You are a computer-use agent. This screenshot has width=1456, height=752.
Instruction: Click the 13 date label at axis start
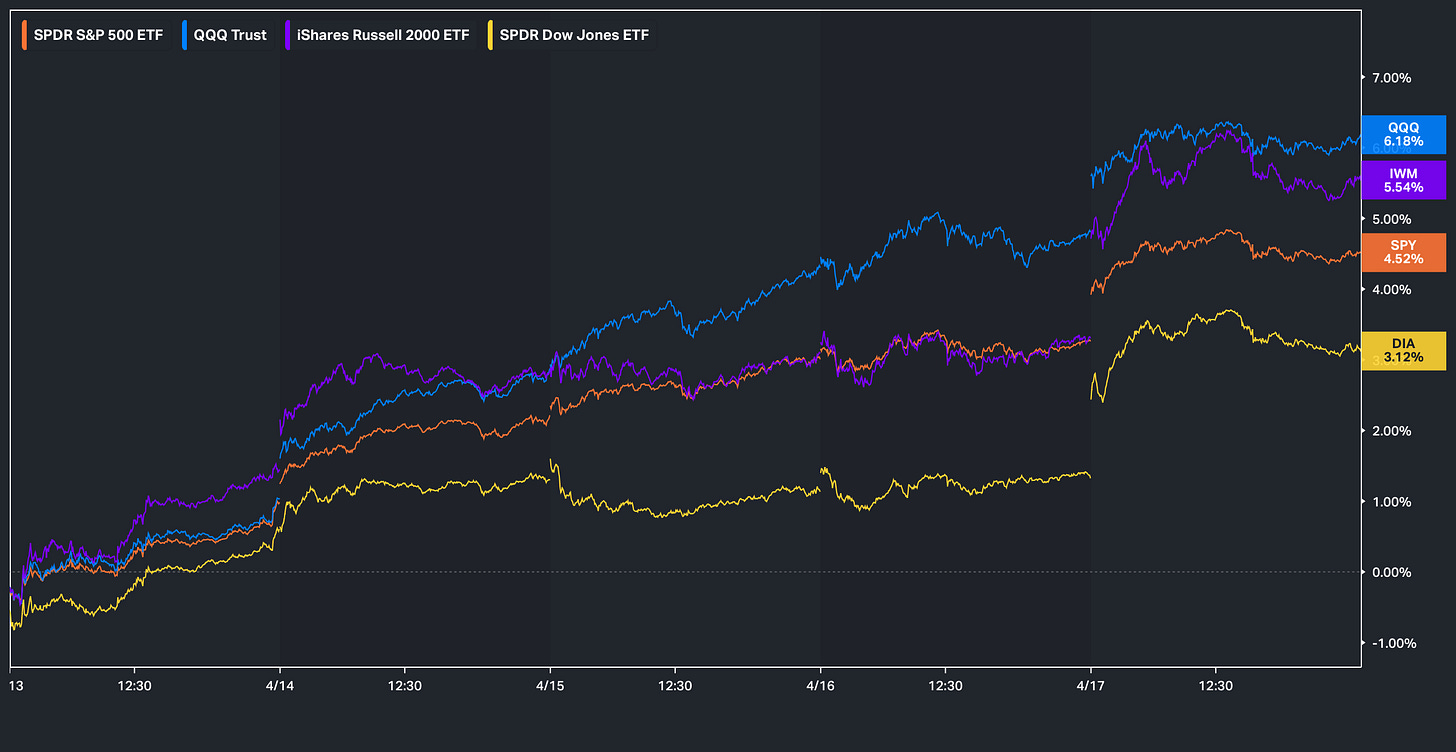point(16,686)
